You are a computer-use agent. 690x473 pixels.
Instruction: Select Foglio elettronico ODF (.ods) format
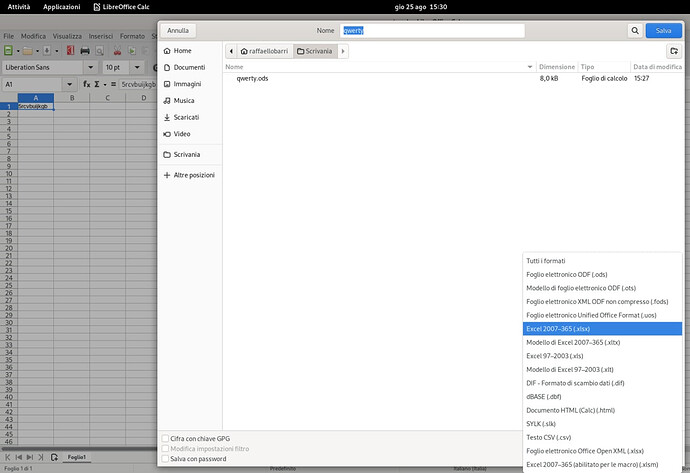coord(602,275)
